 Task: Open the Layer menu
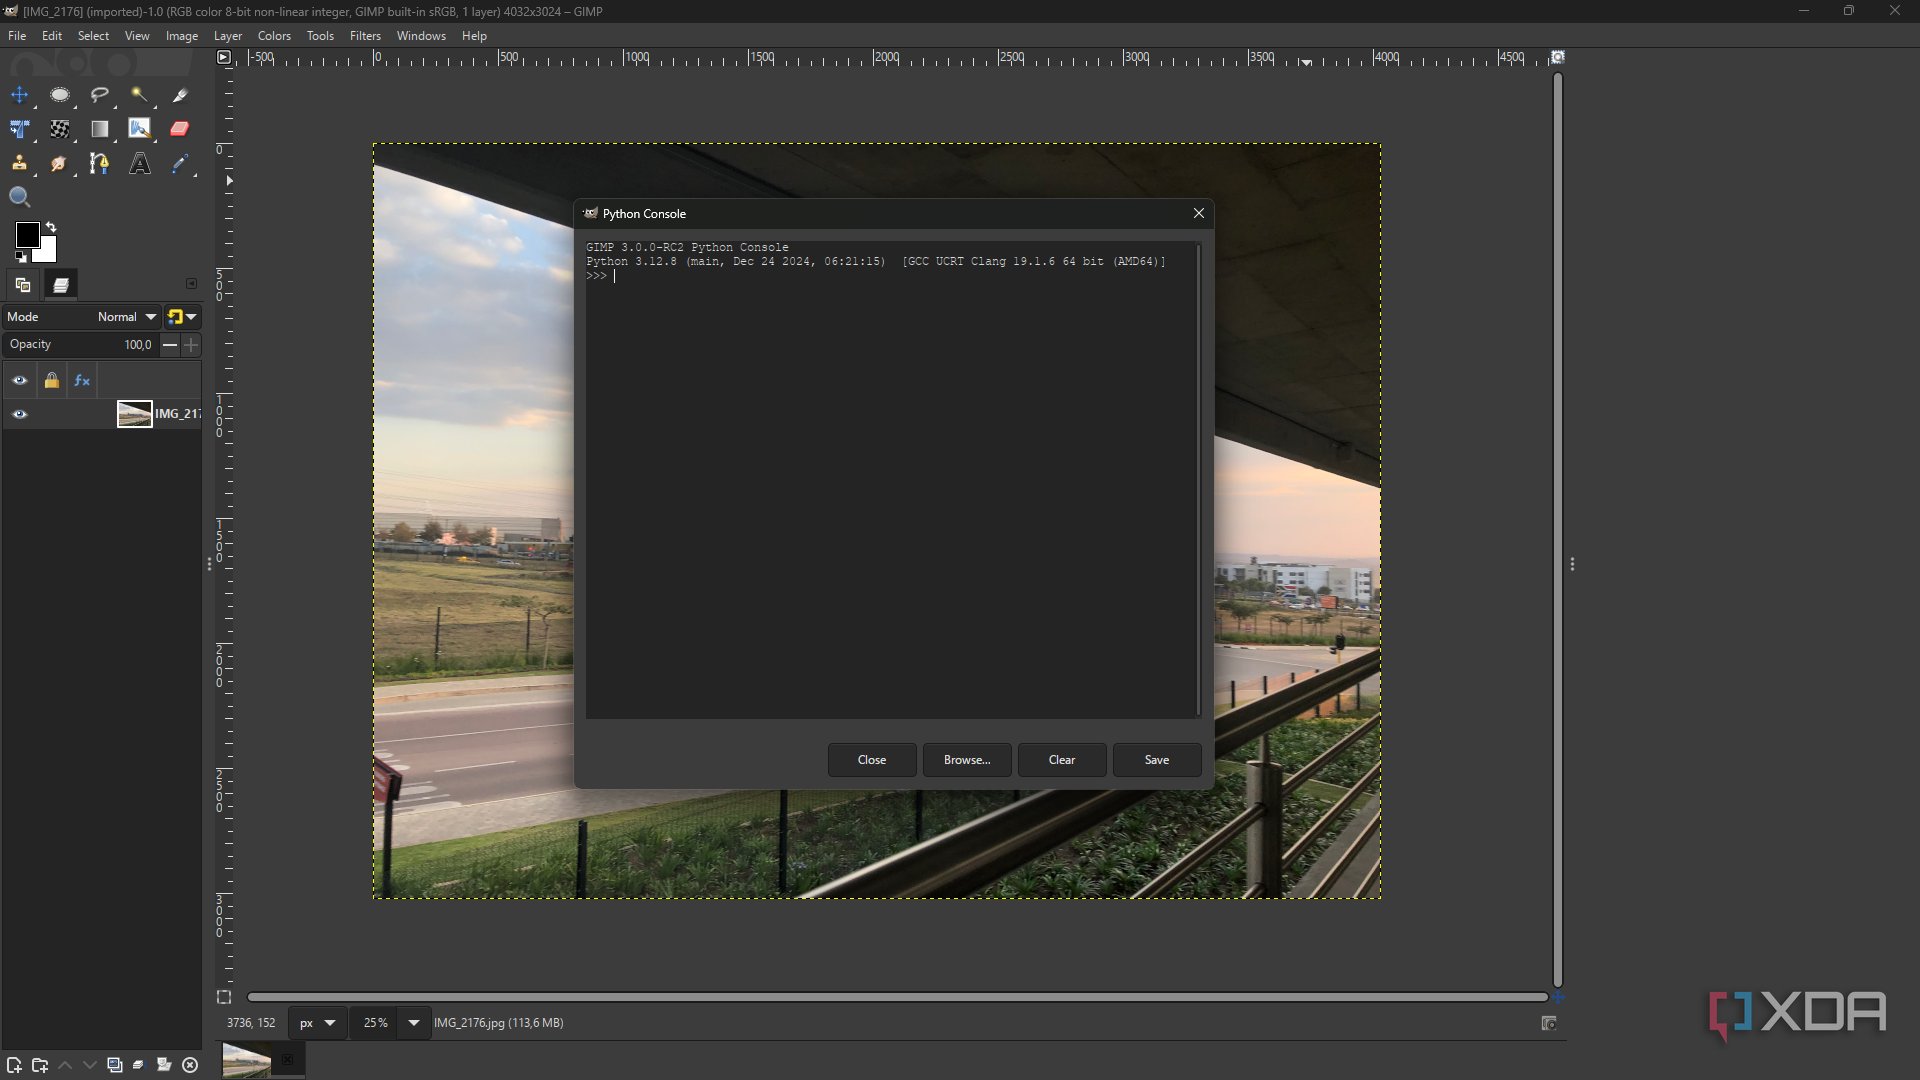(228, 35)
